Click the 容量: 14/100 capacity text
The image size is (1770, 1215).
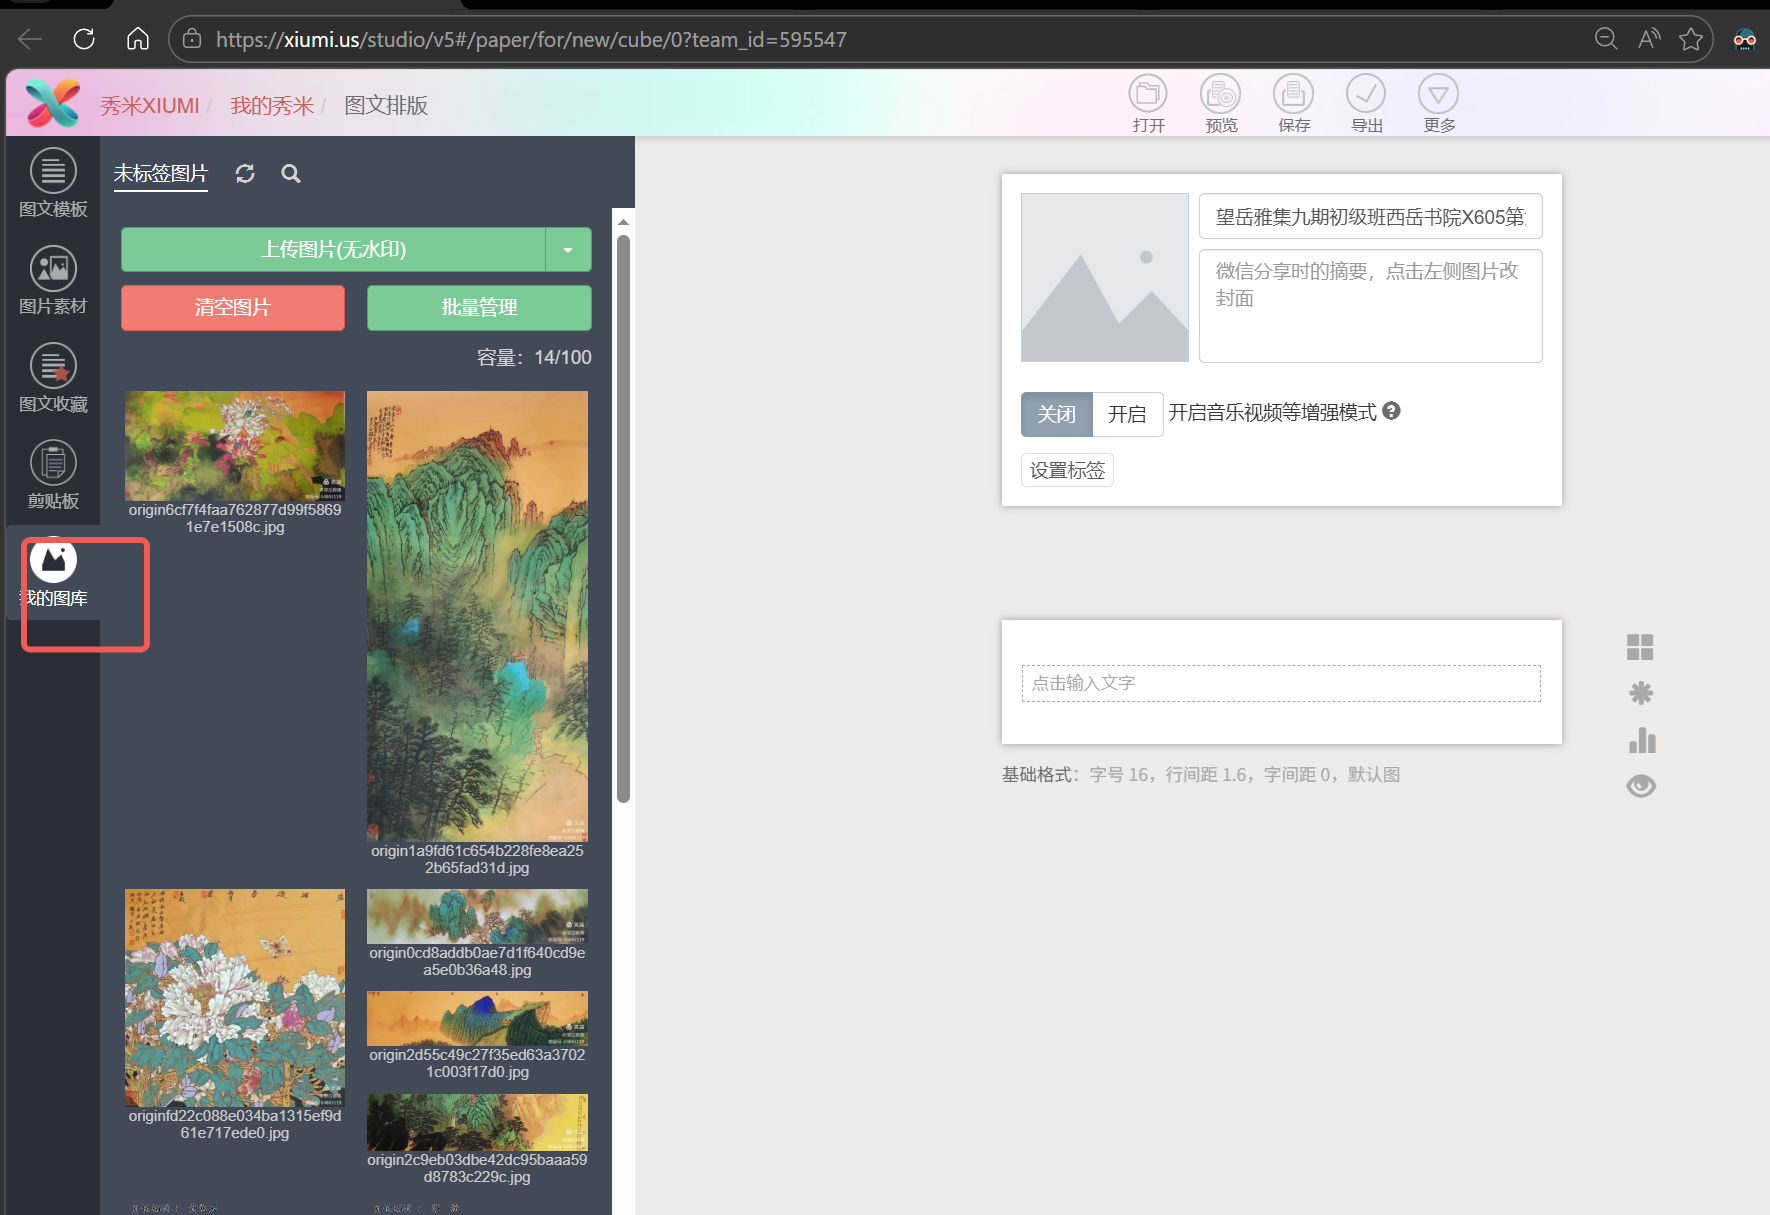click(534, 358)
